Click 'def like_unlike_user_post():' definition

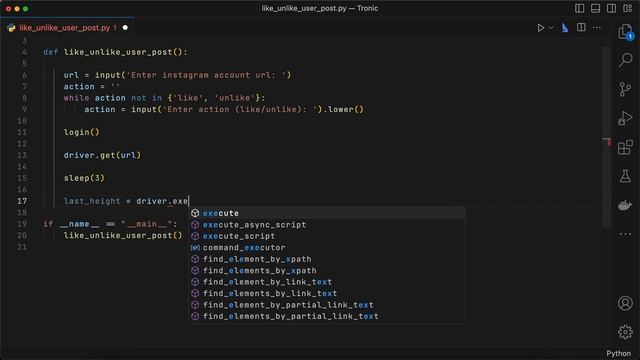click(x=115, y=52)
